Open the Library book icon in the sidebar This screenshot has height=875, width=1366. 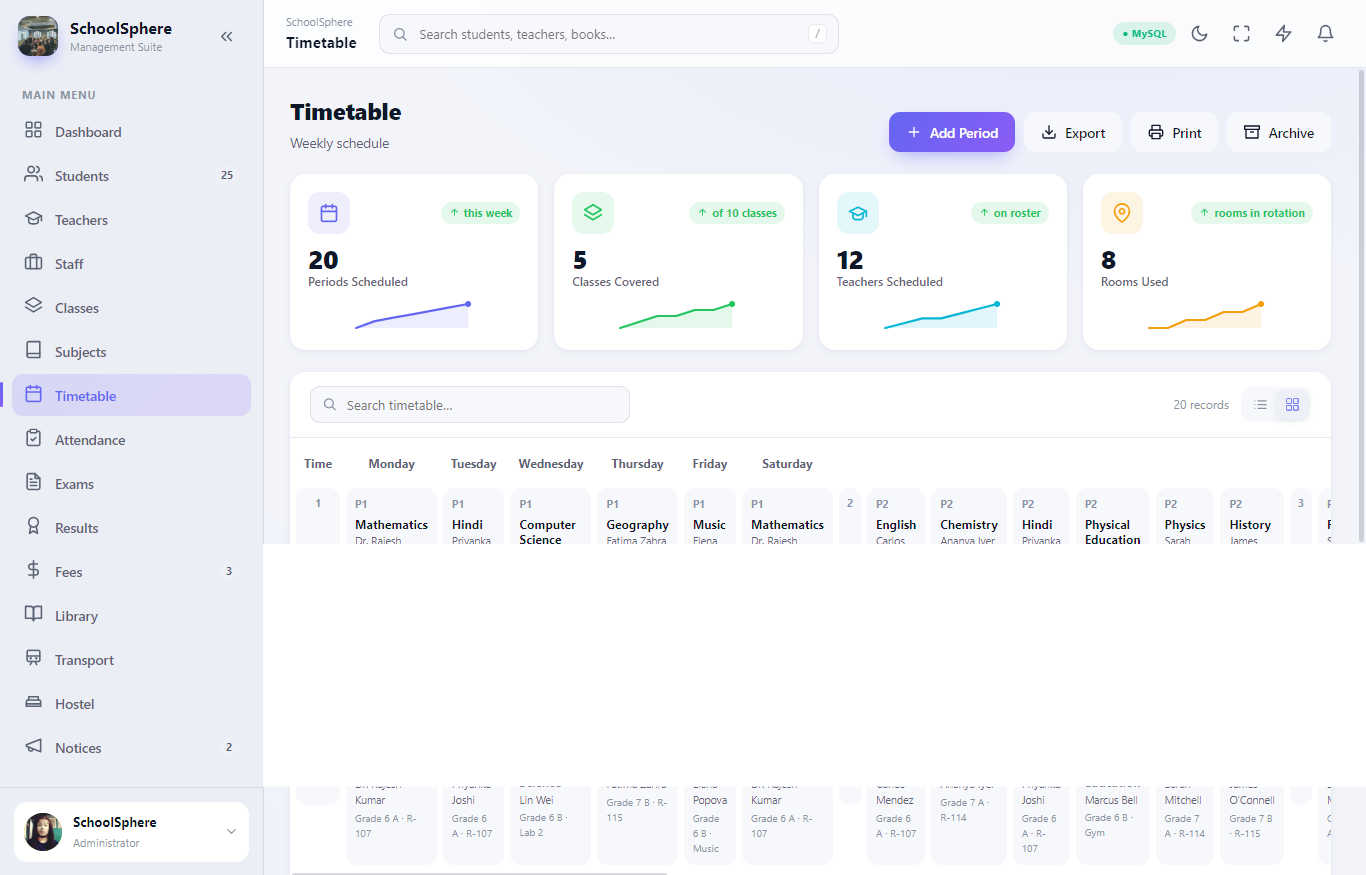tap(34, 615)
